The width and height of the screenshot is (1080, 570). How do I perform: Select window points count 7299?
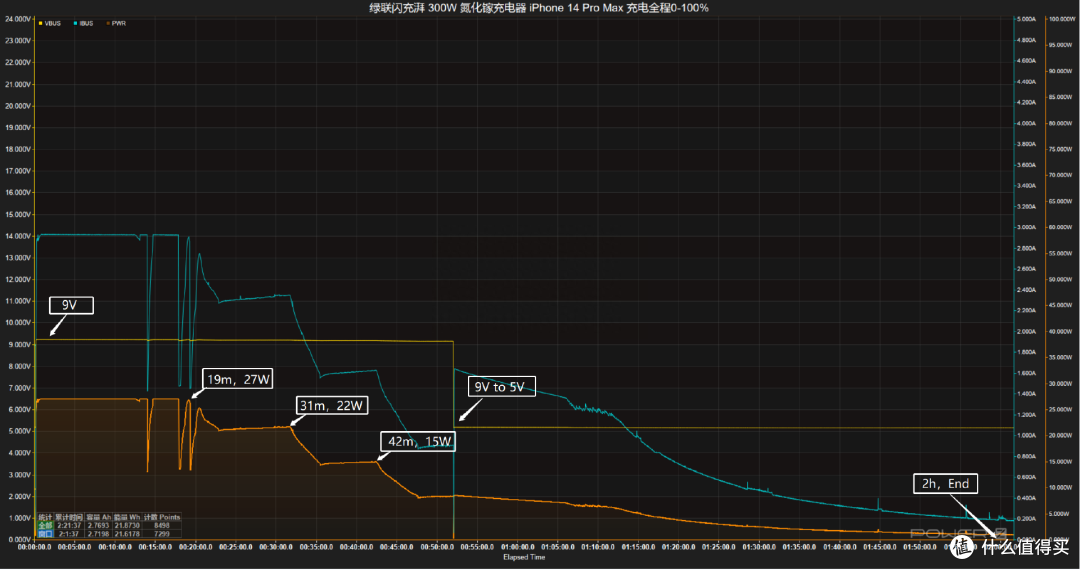click(x=162, y=534)
